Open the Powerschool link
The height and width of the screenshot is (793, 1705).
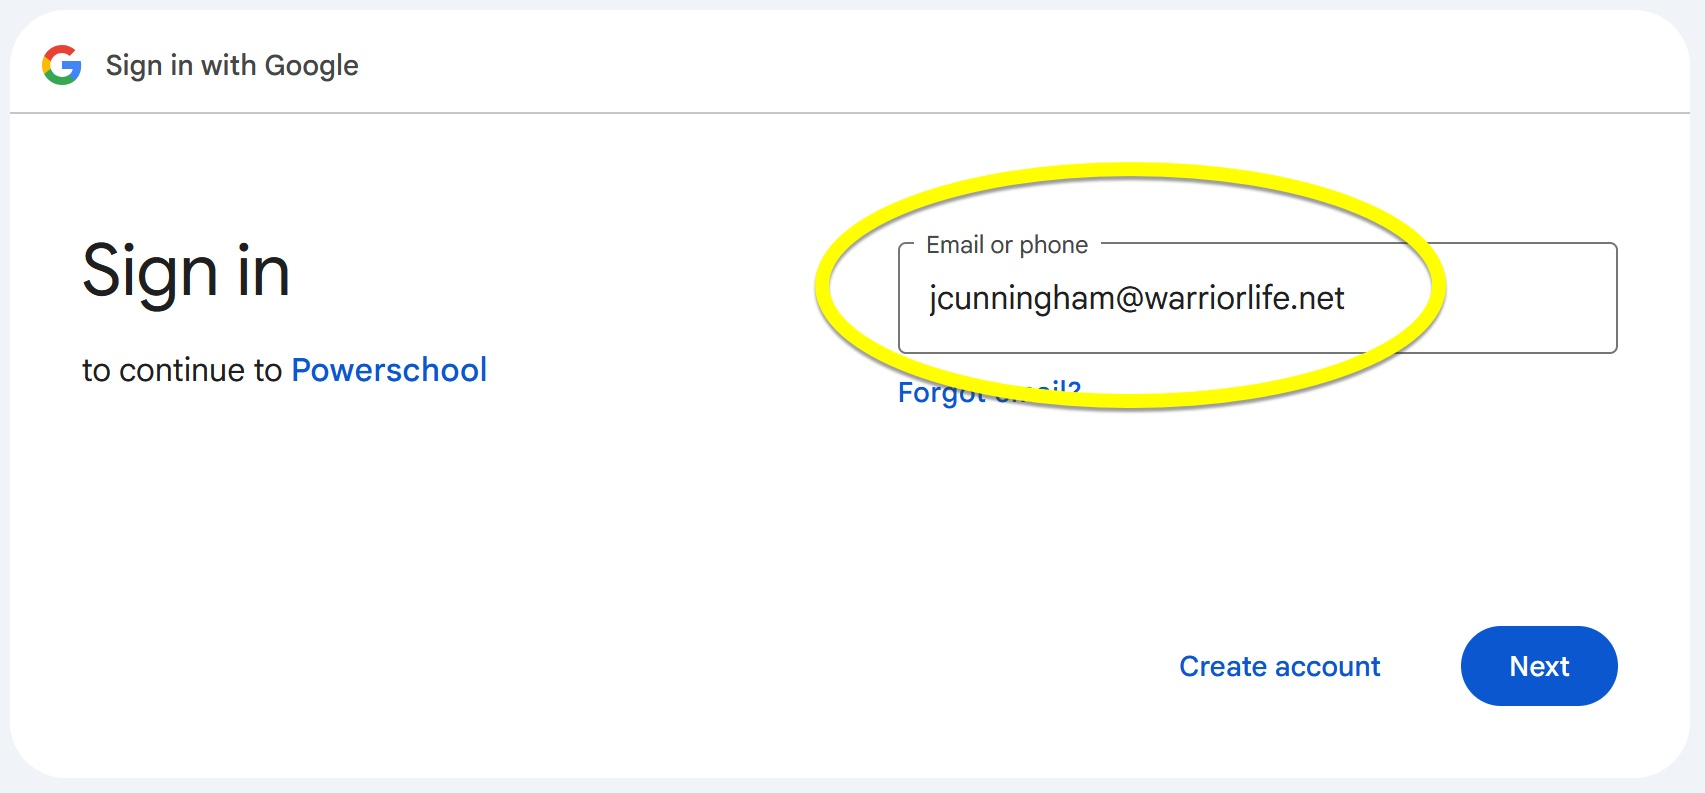389,370
